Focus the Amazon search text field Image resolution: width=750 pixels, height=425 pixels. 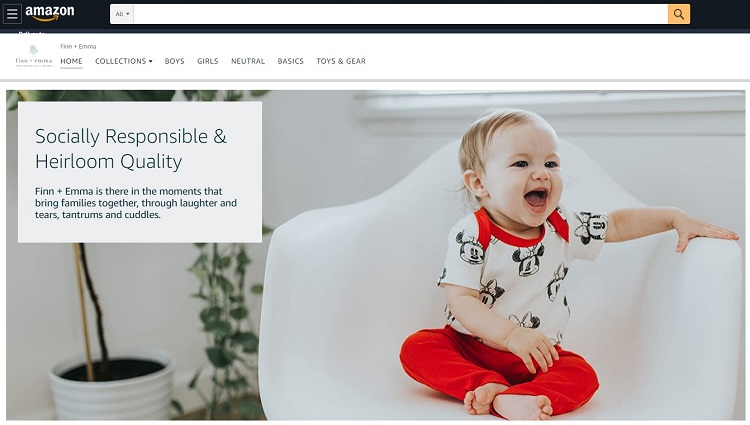pos(400,14)
